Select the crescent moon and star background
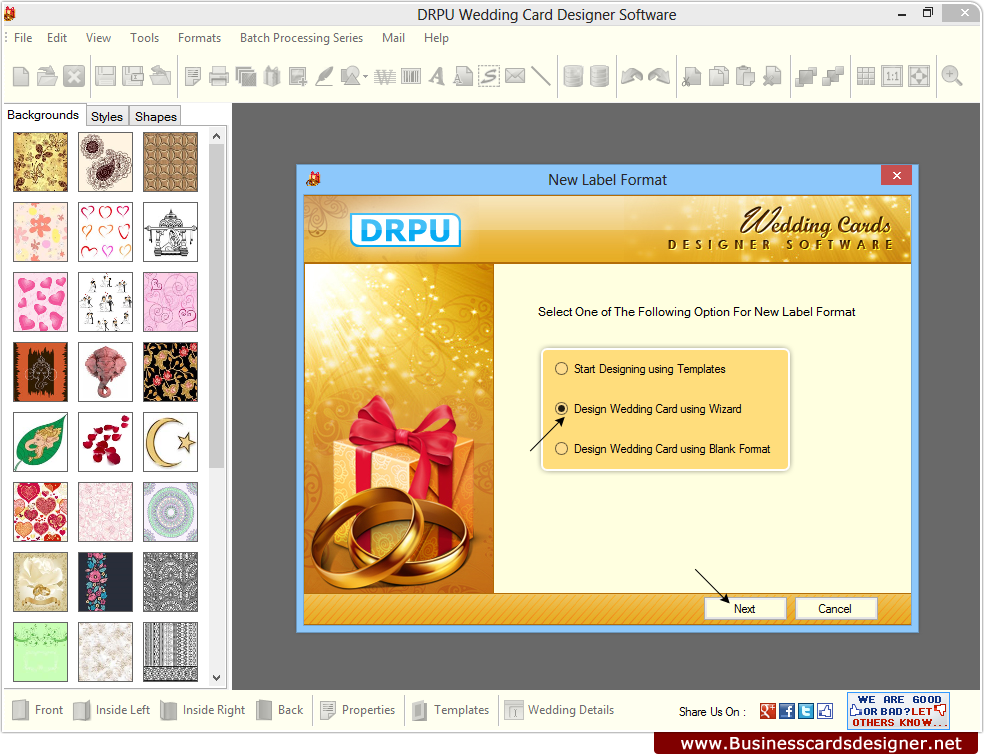This screenshot has height=754, width=984. 170,442
